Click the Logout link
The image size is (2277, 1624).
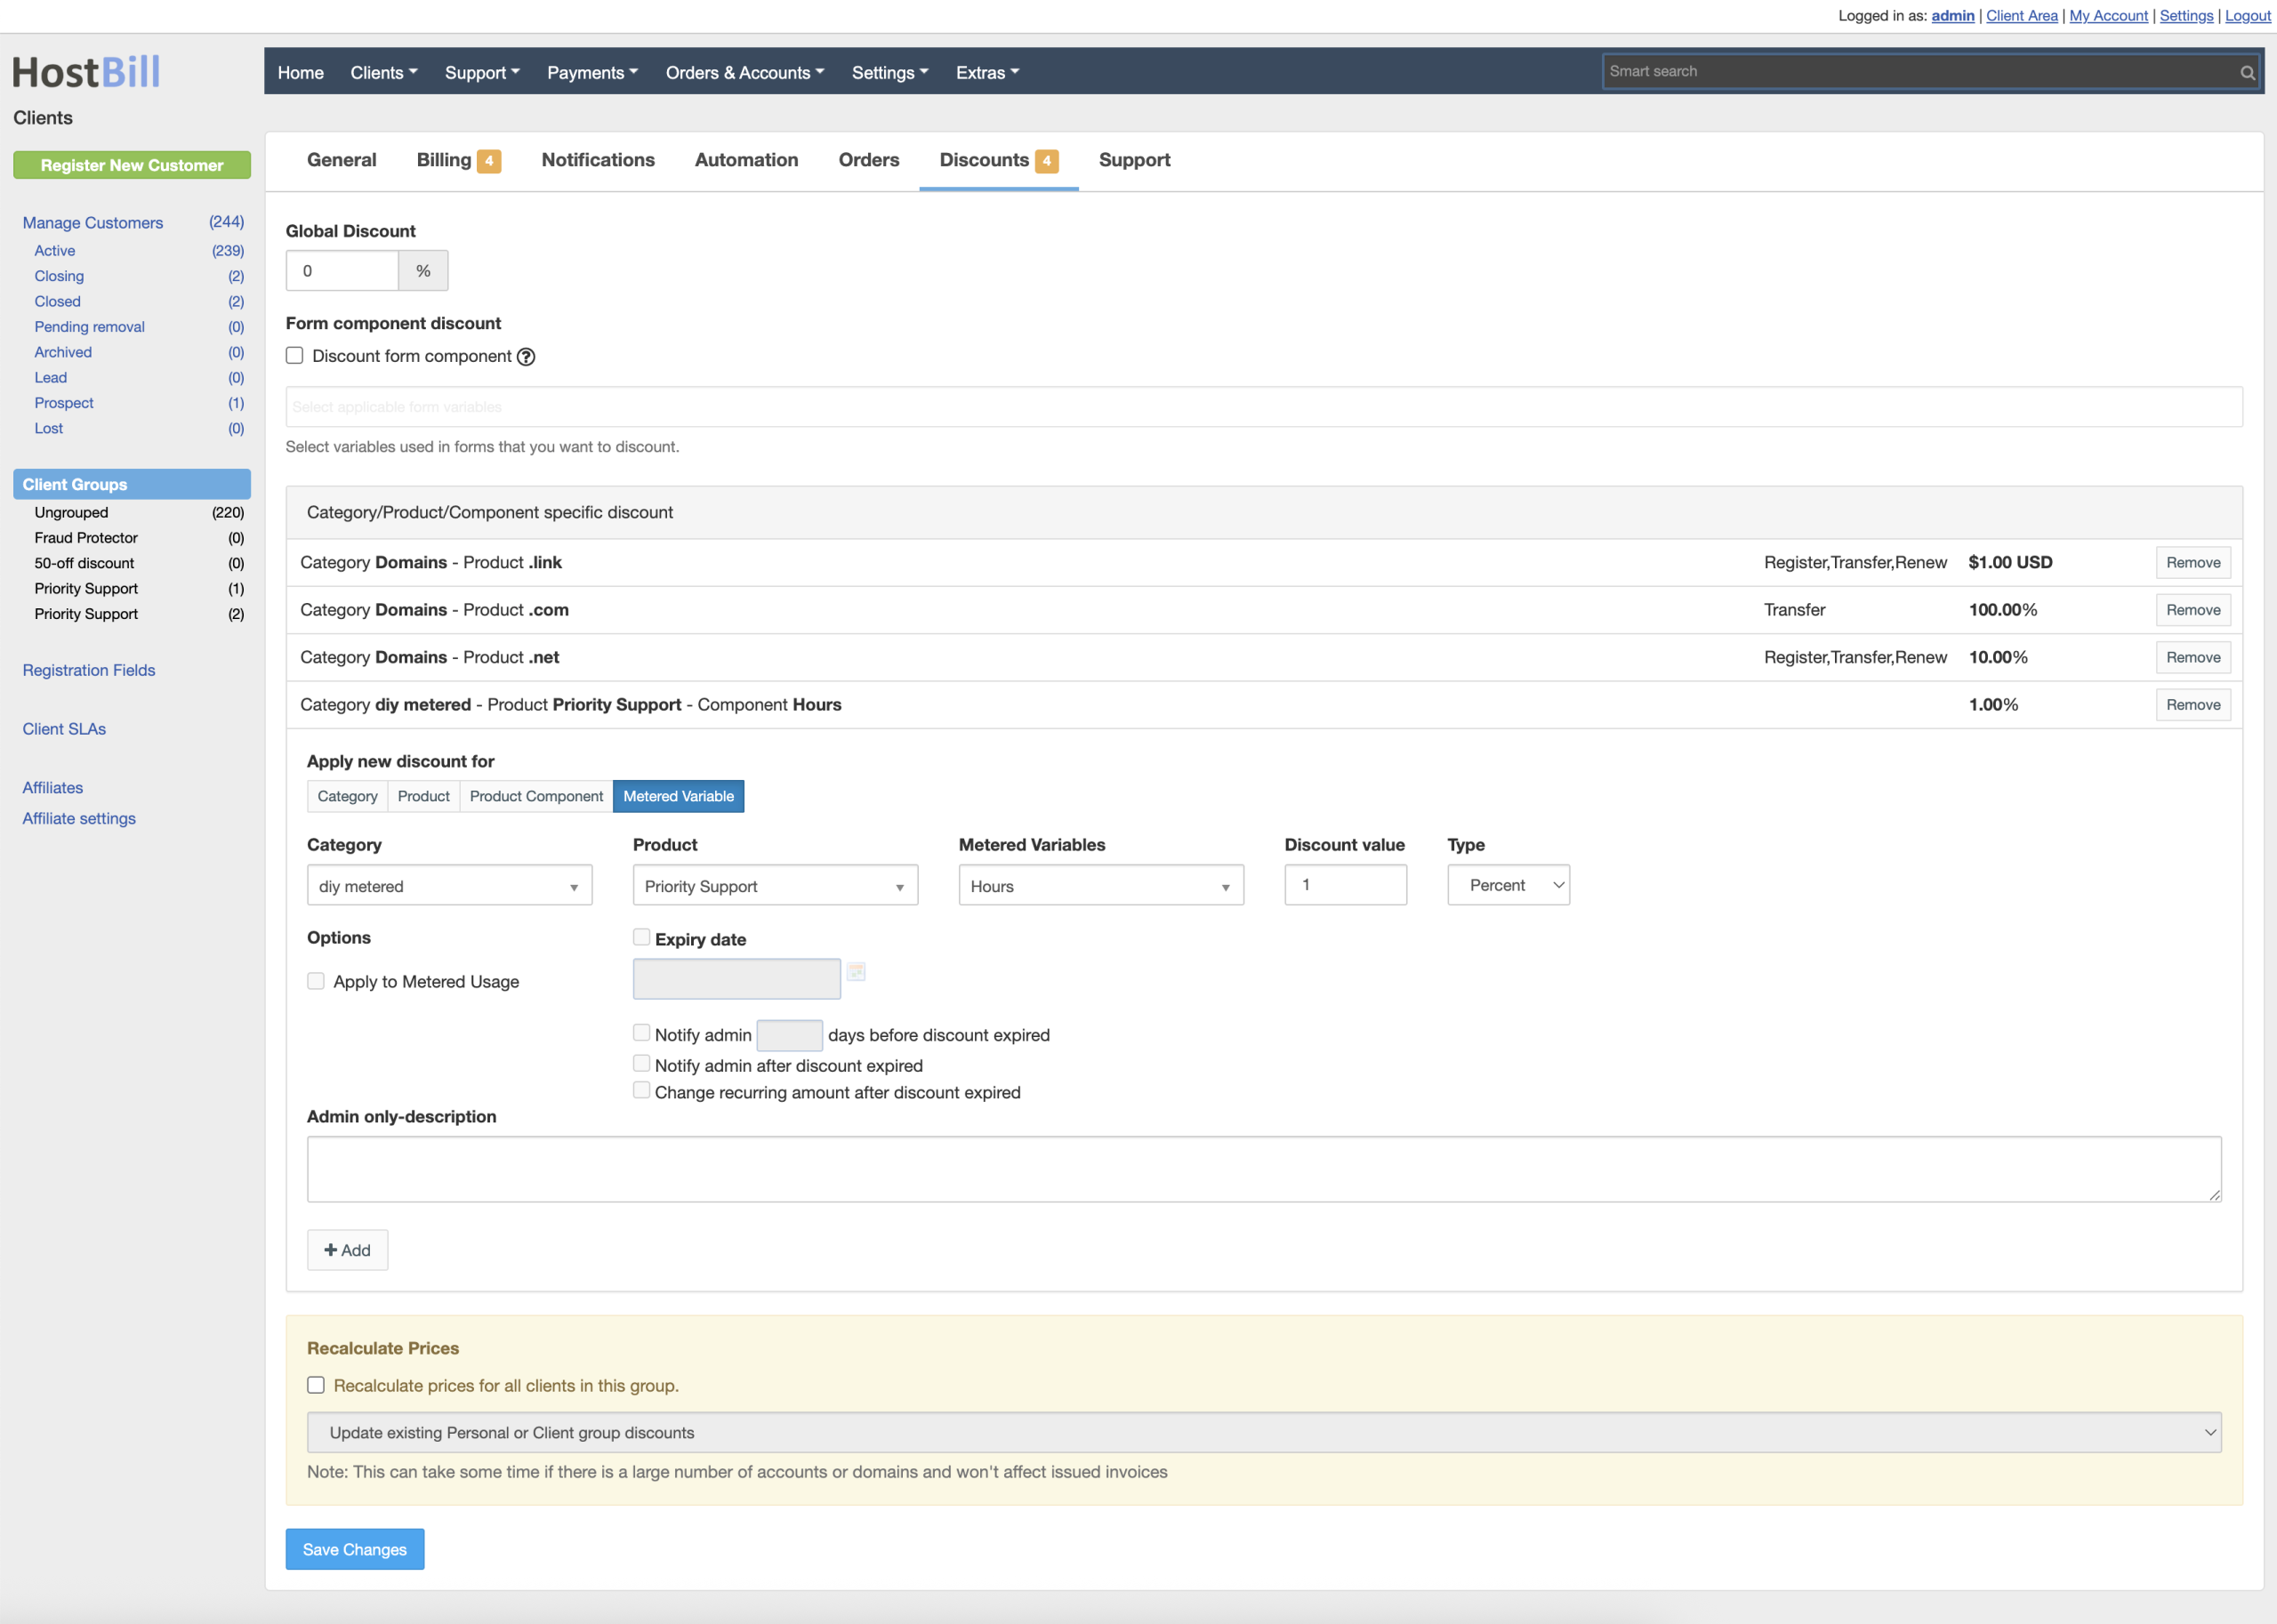coord(2248,15)
